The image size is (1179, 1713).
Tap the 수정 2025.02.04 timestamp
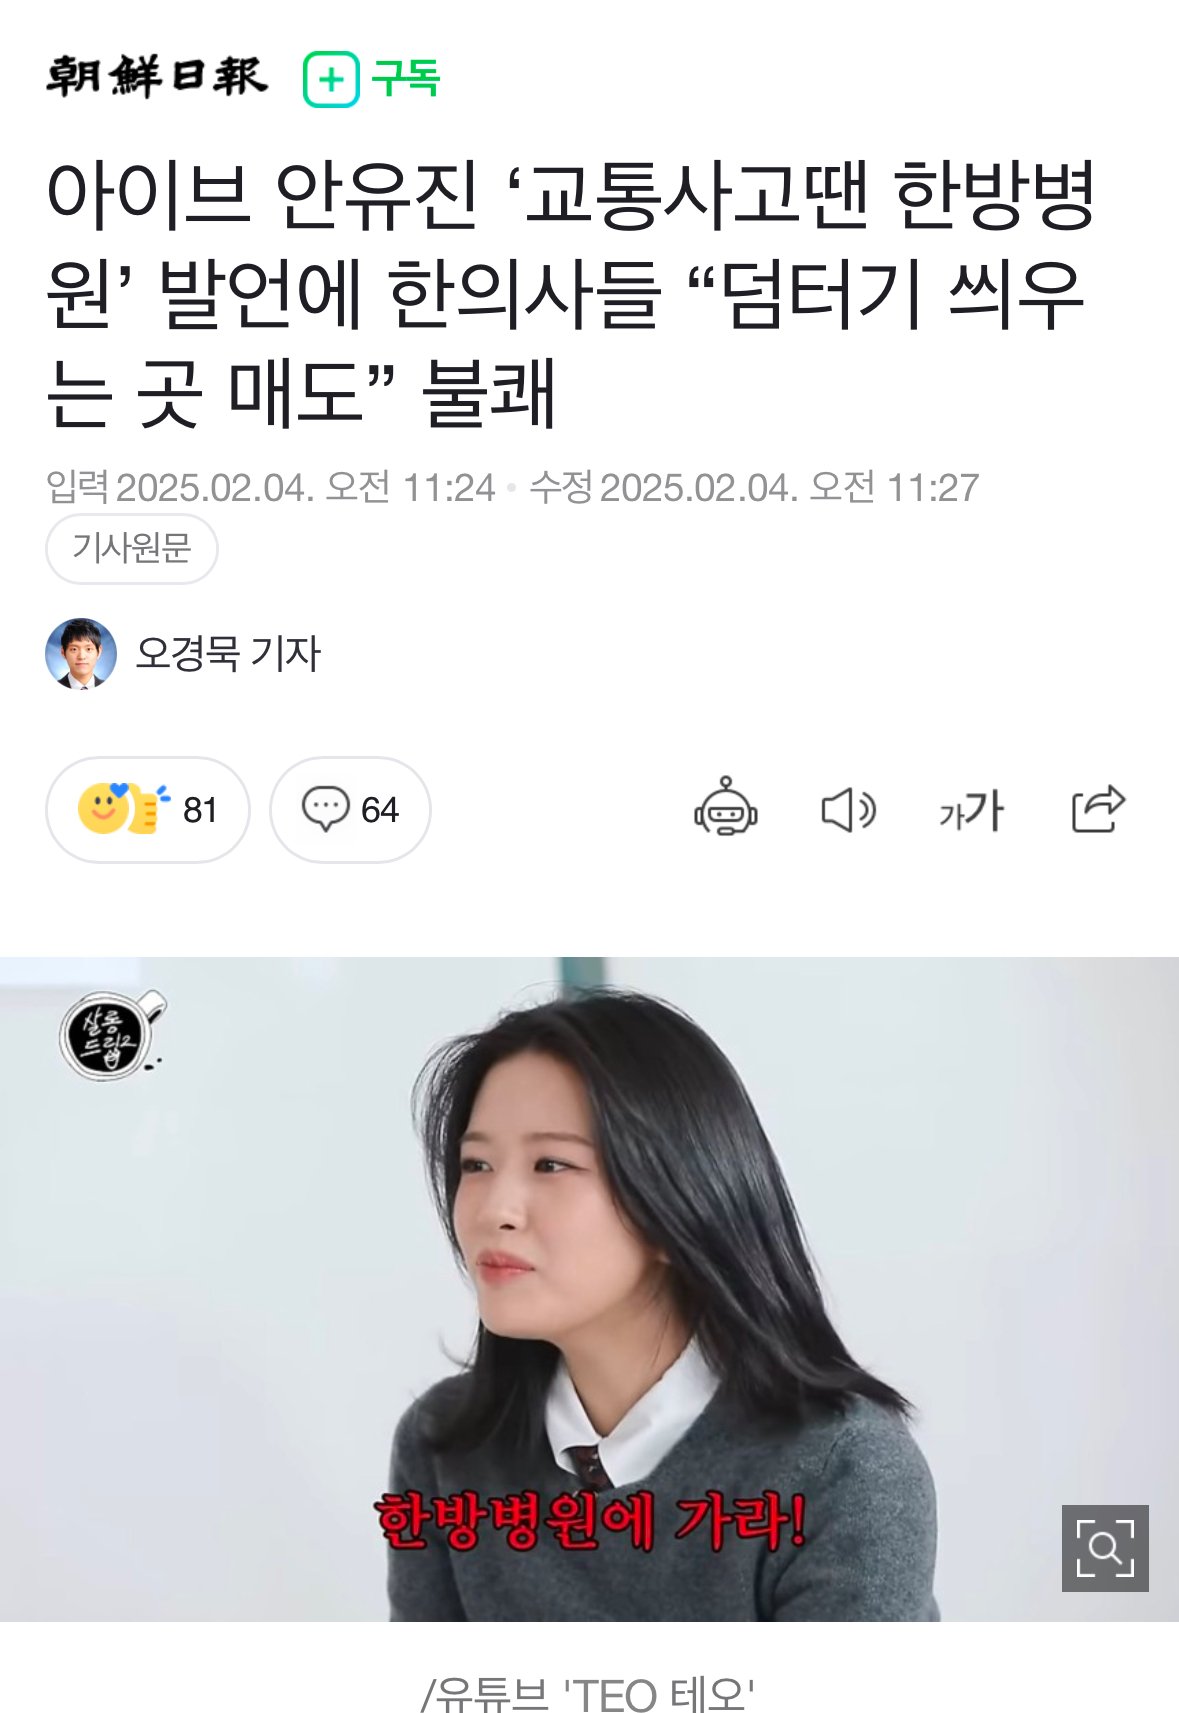(x=754, y=488)
